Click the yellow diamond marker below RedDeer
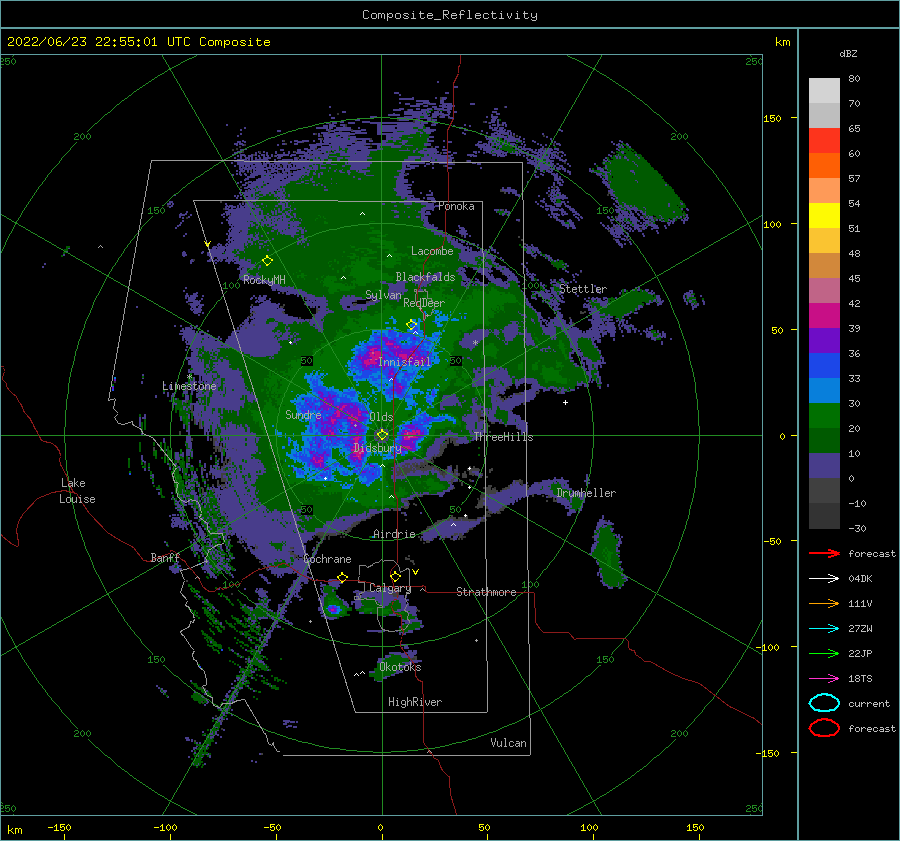The height and width of the screenshot is (841, 900). tap(412, 325)
